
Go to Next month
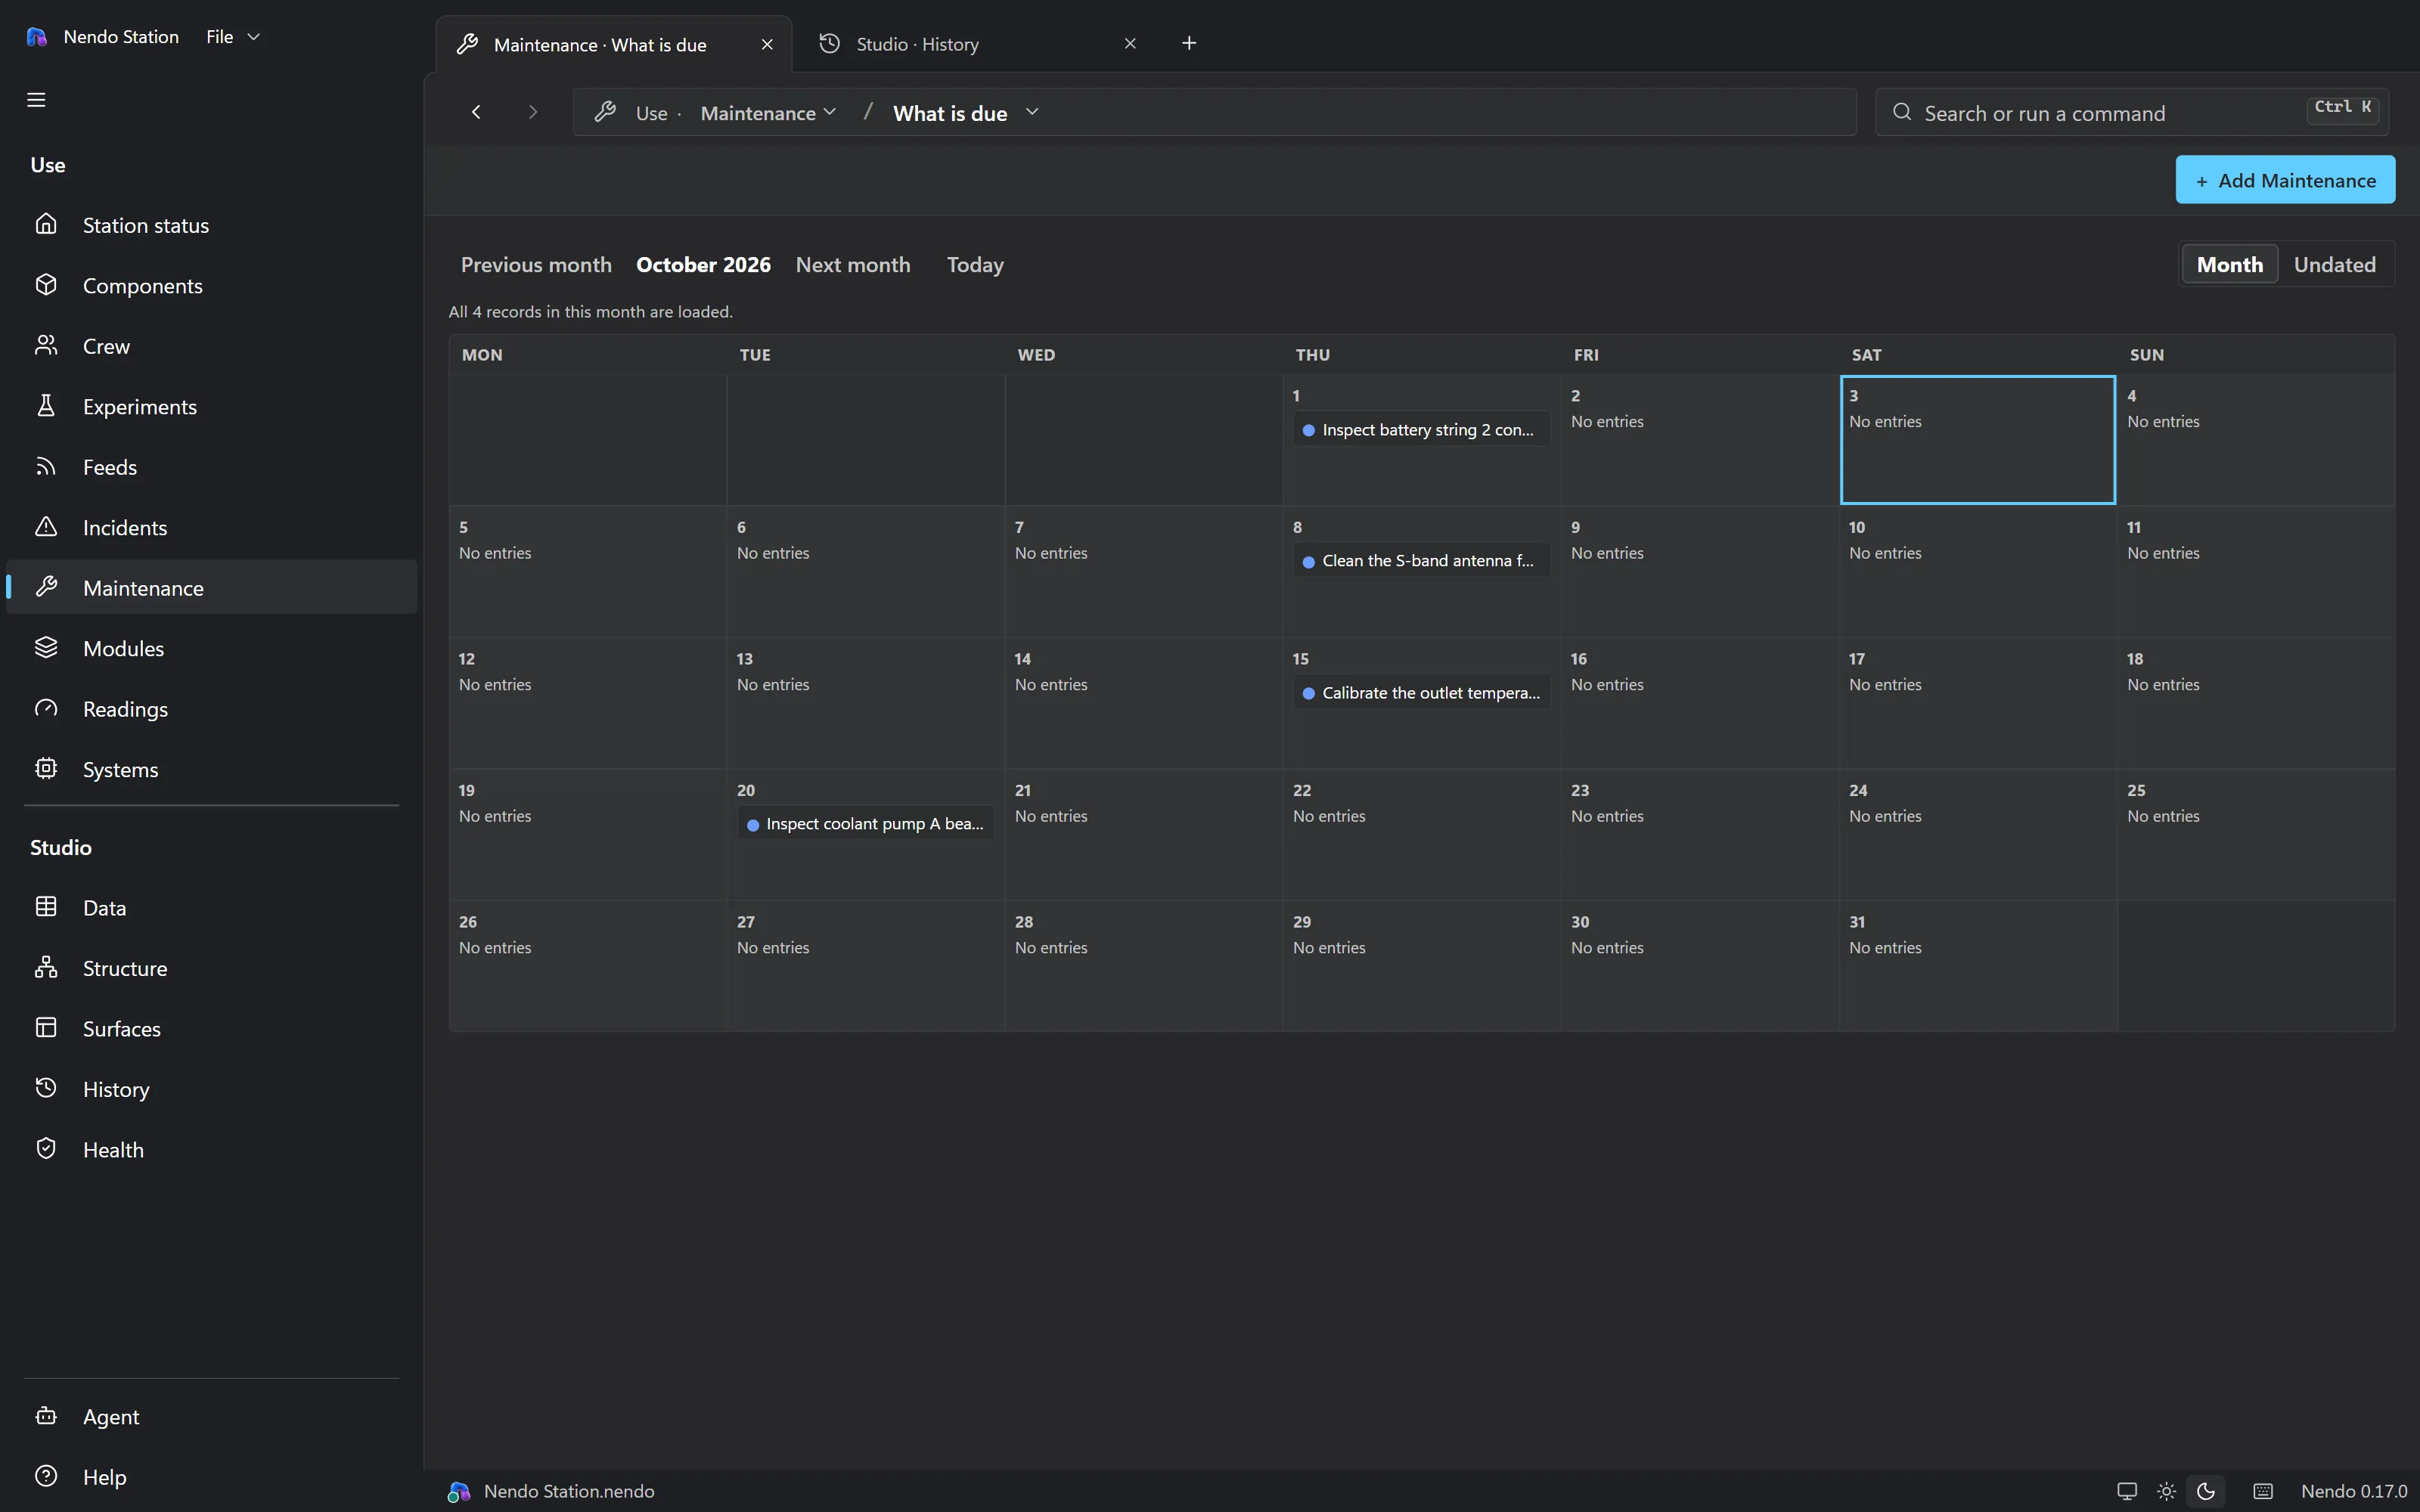tap(853, 265)
